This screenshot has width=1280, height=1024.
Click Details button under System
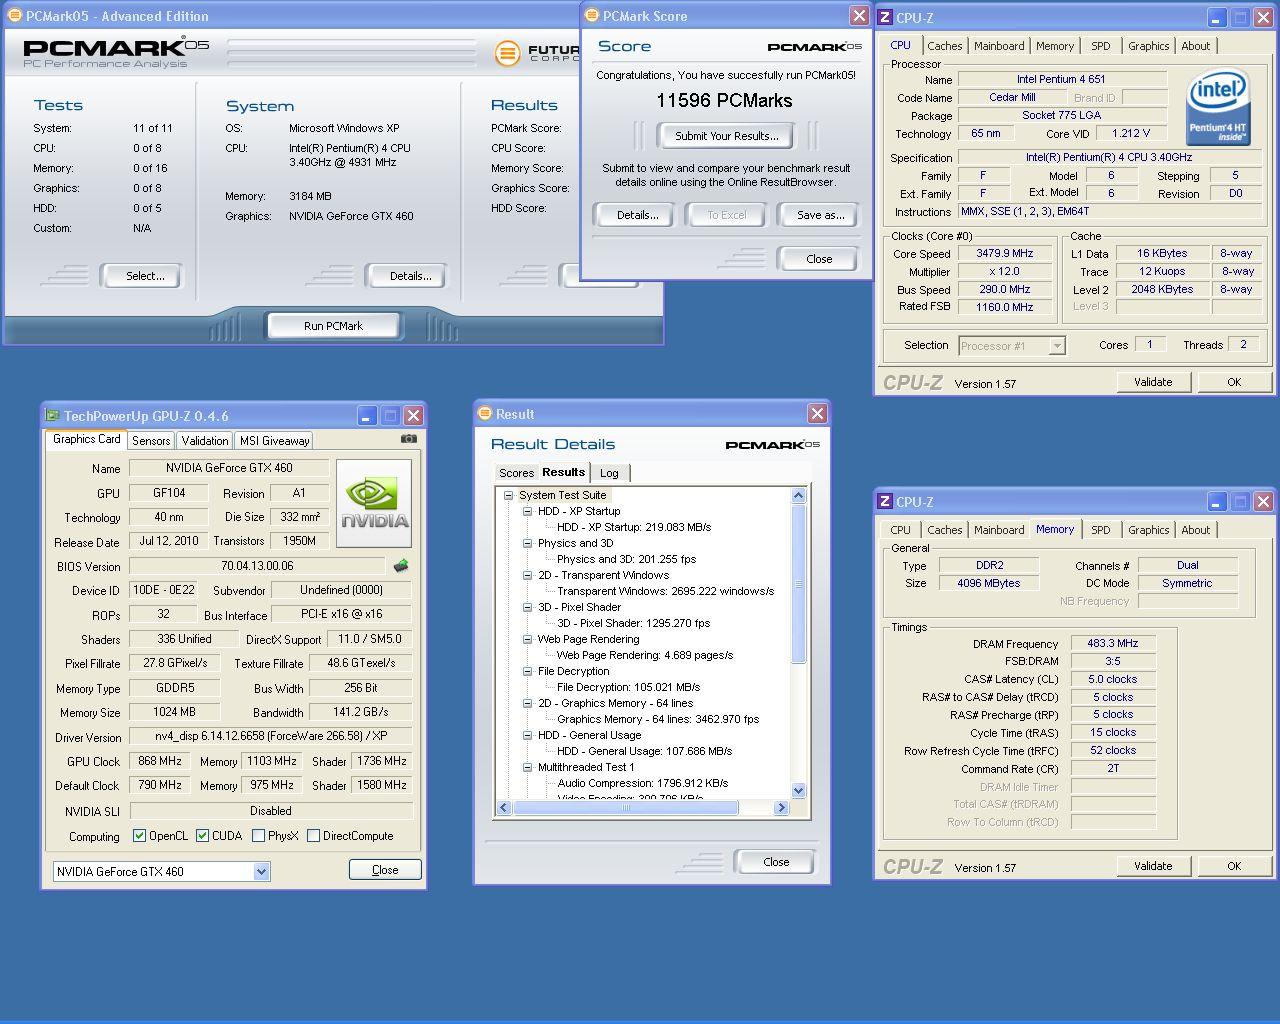point(410,276)
